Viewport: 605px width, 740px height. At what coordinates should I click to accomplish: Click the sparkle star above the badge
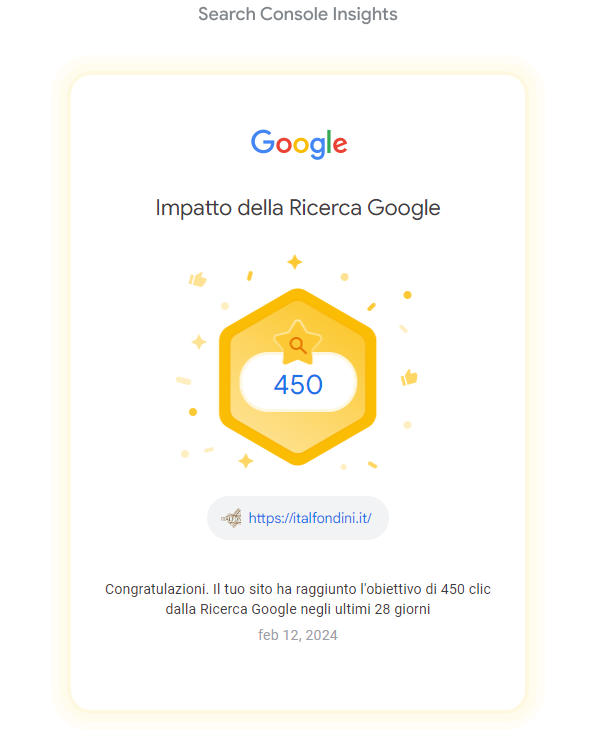point(295,261)
